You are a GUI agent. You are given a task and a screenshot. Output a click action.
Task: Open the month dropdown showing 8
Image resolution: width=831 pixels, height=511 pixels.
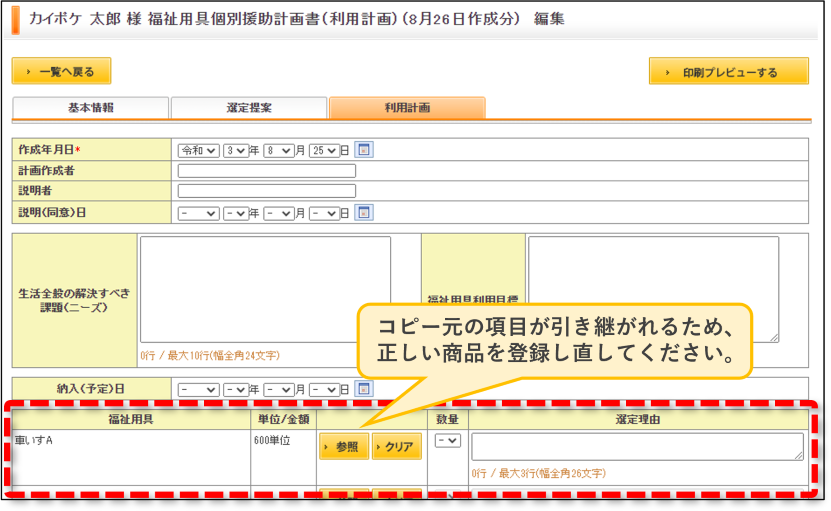tap(279, 151)
